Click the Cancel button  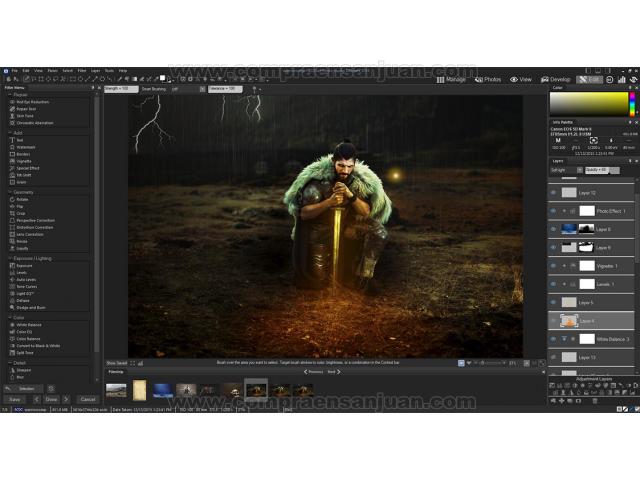[88, 399]
